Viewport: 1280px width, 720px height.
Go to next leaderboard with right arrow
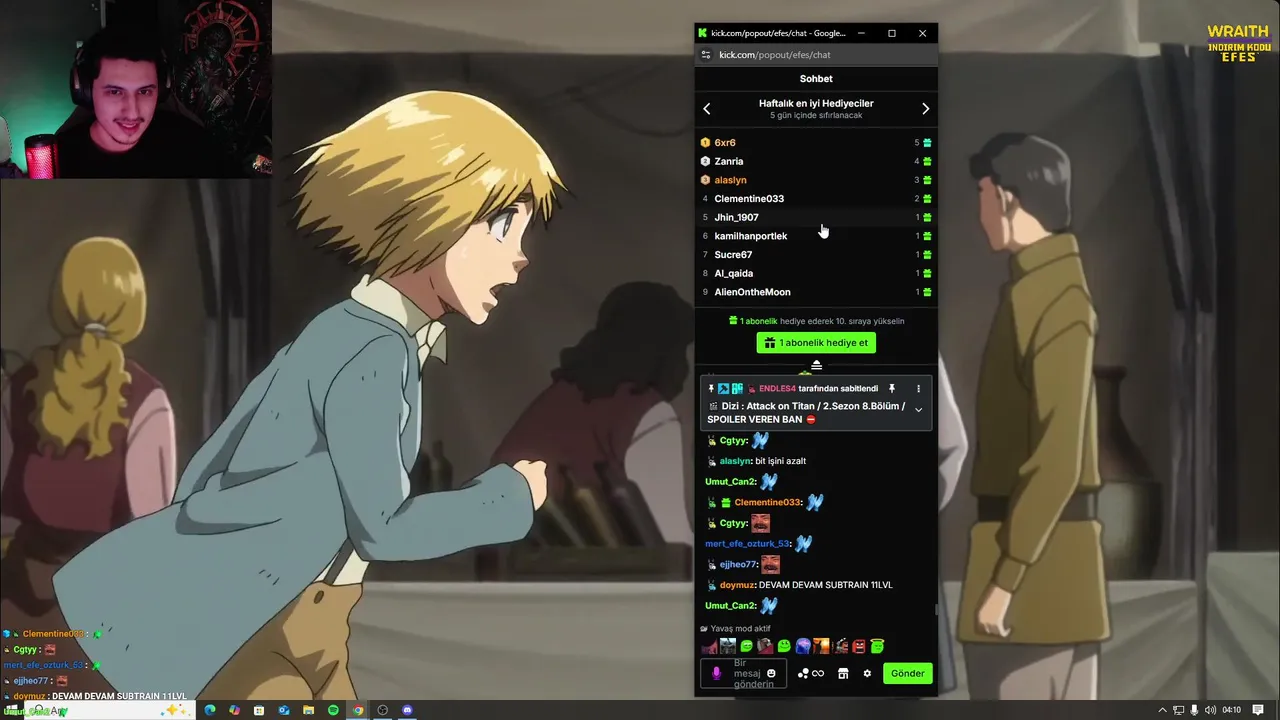click(925, 109)
